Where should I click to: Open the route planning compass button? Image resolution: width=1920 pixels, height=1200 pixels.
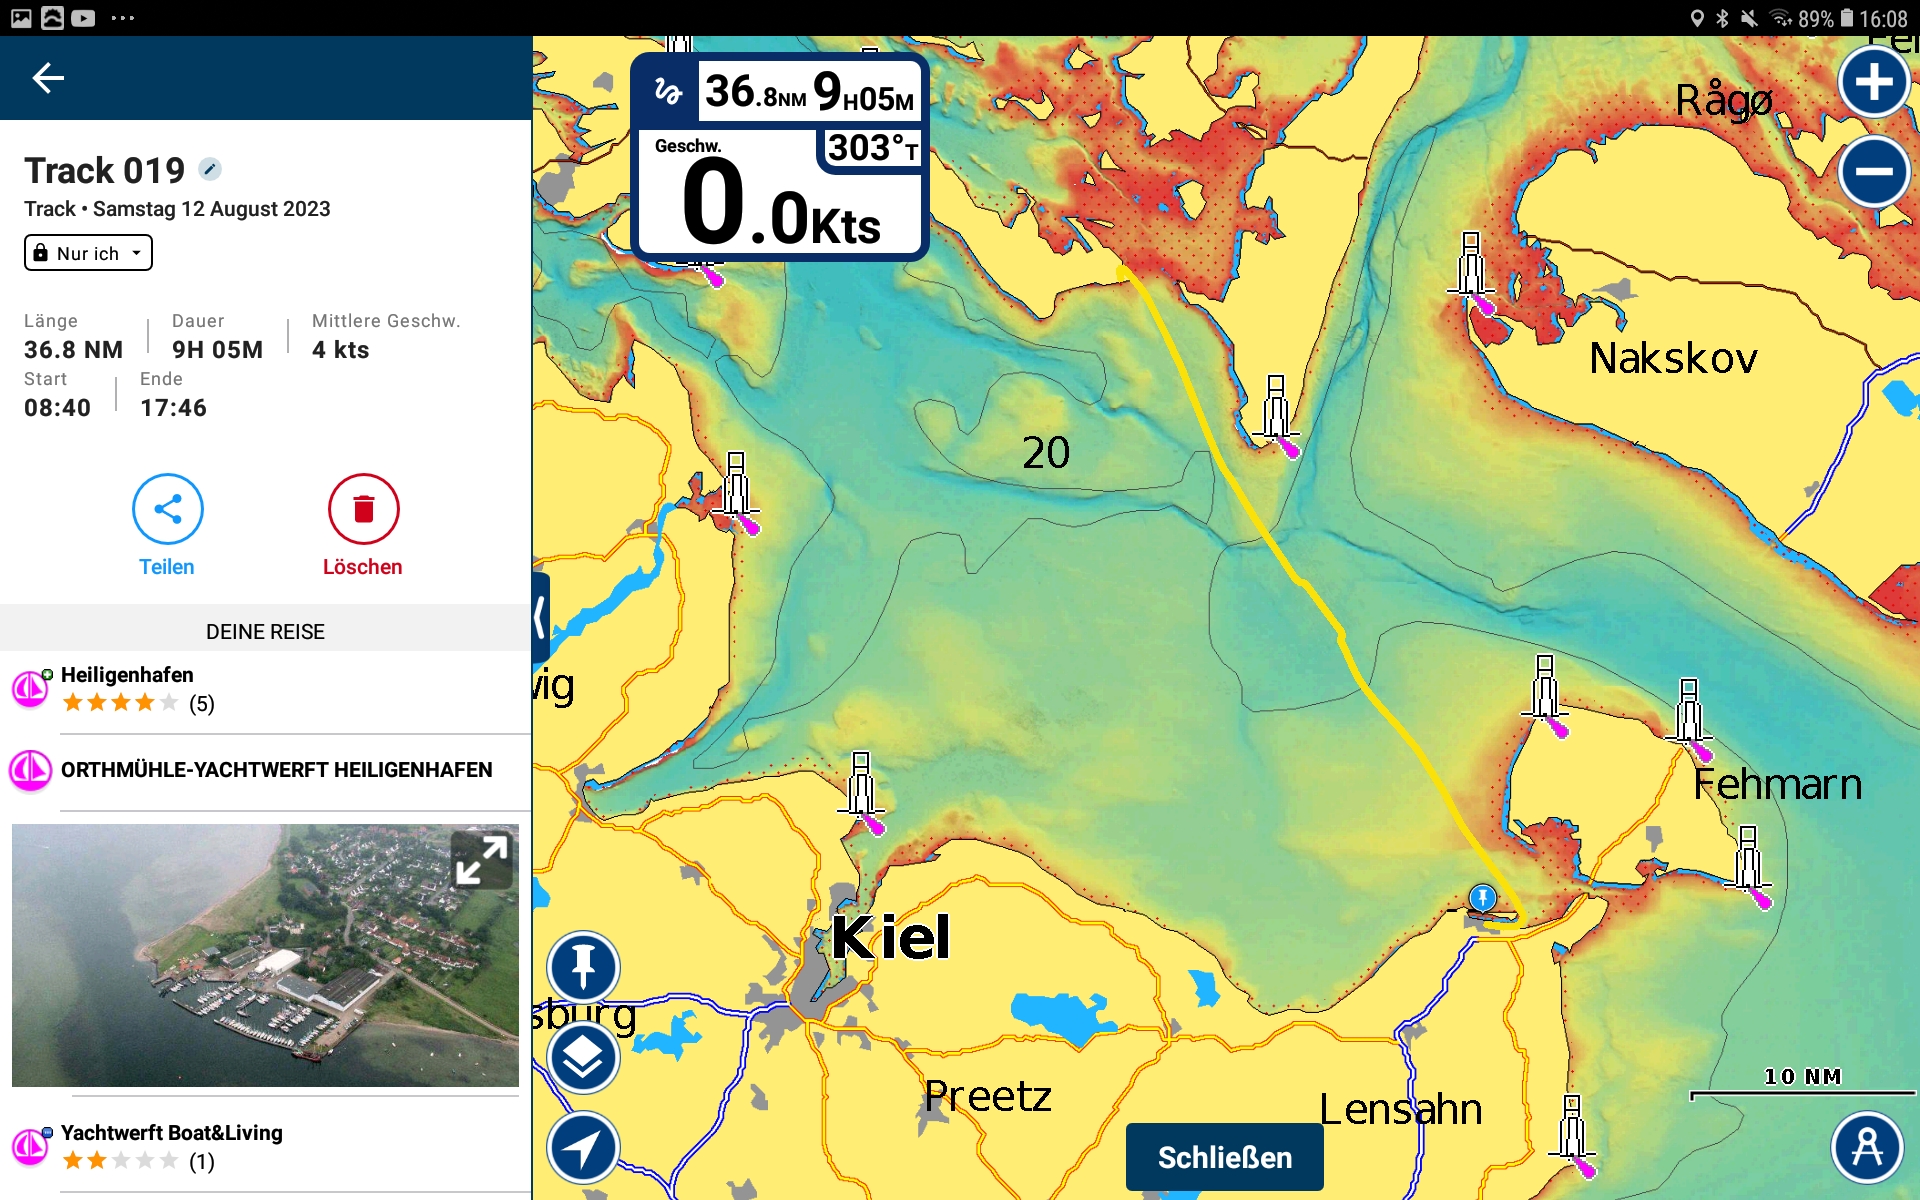click(1866, 1147)
